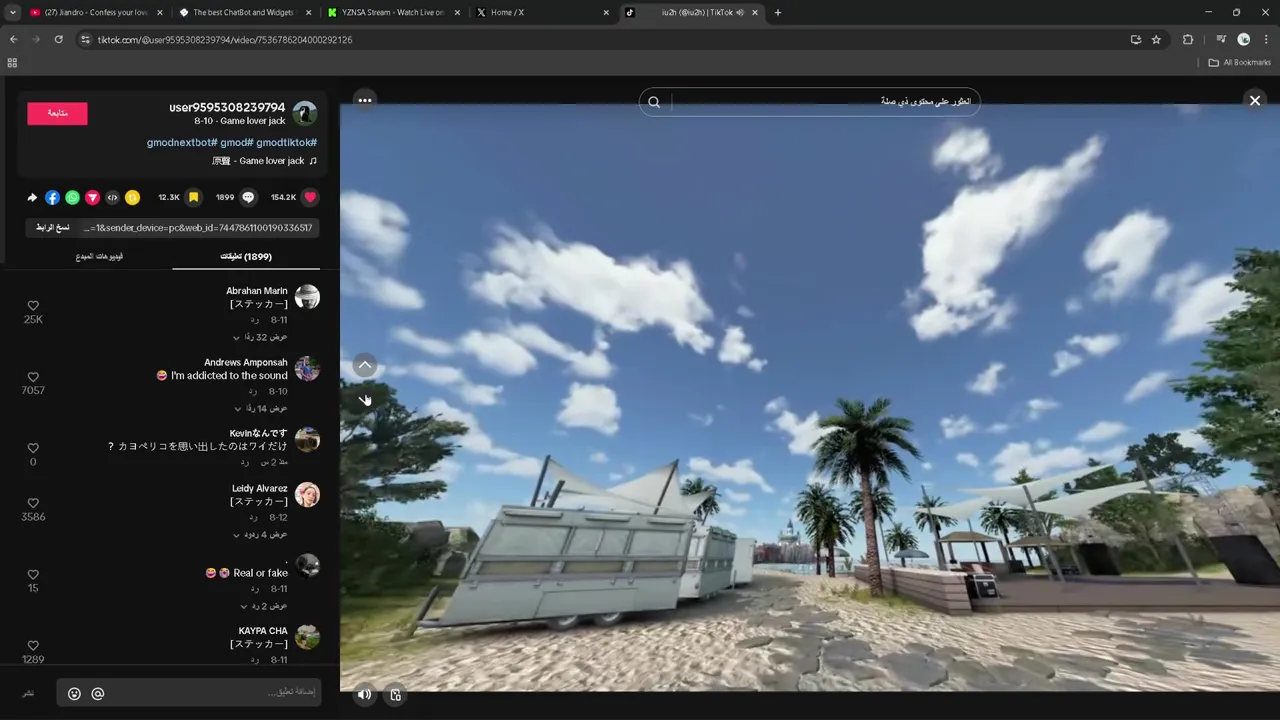The height and width of the screenshot is (720, 1280).
Task: Like the video with the heart icon
Action: tap(311, 198)
